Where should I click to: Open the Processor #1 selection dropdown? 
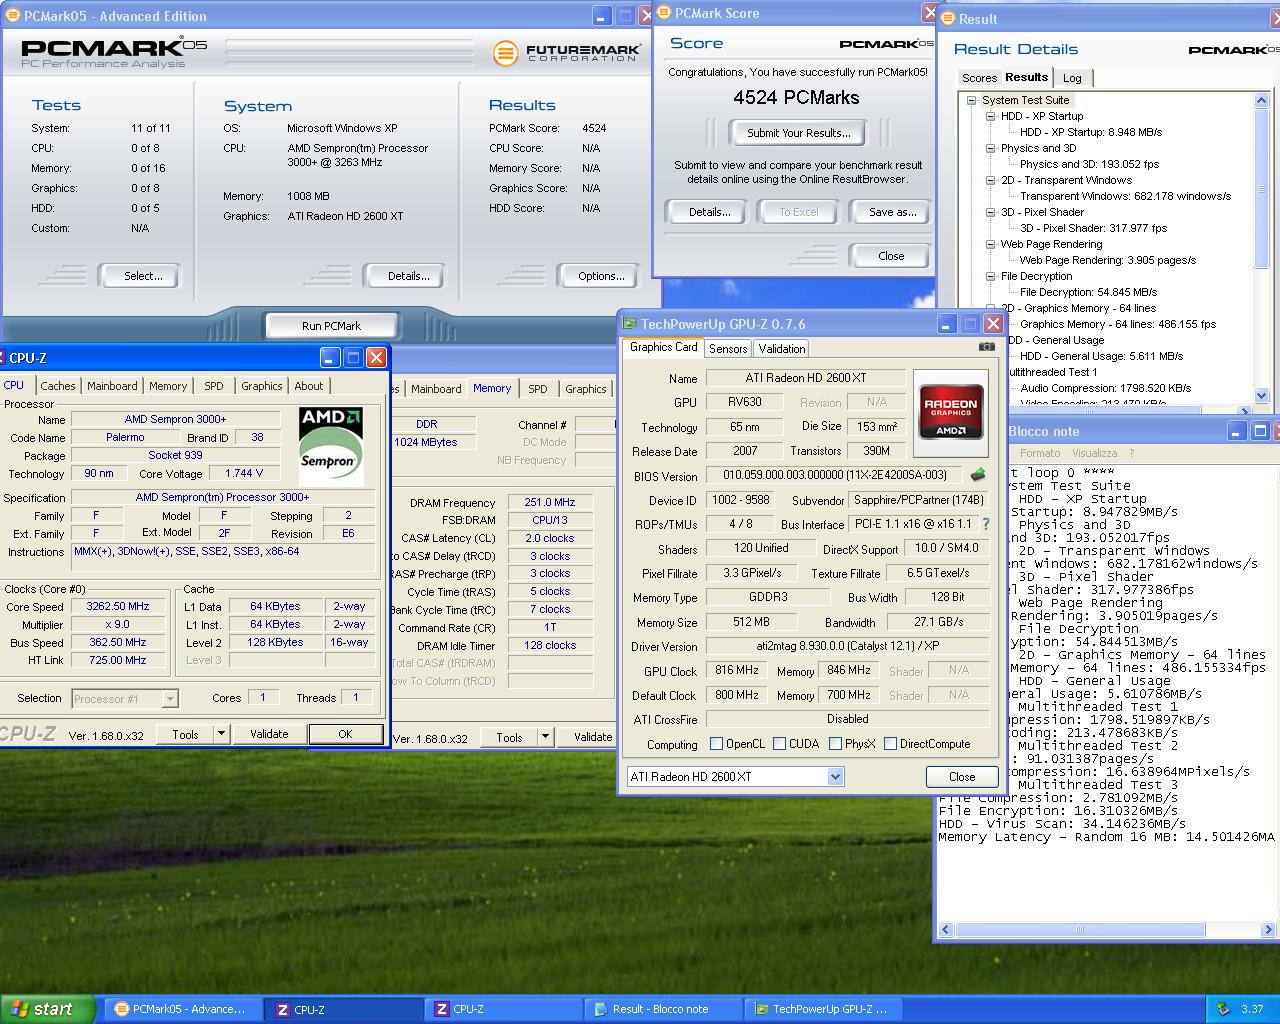coord(170,698)
